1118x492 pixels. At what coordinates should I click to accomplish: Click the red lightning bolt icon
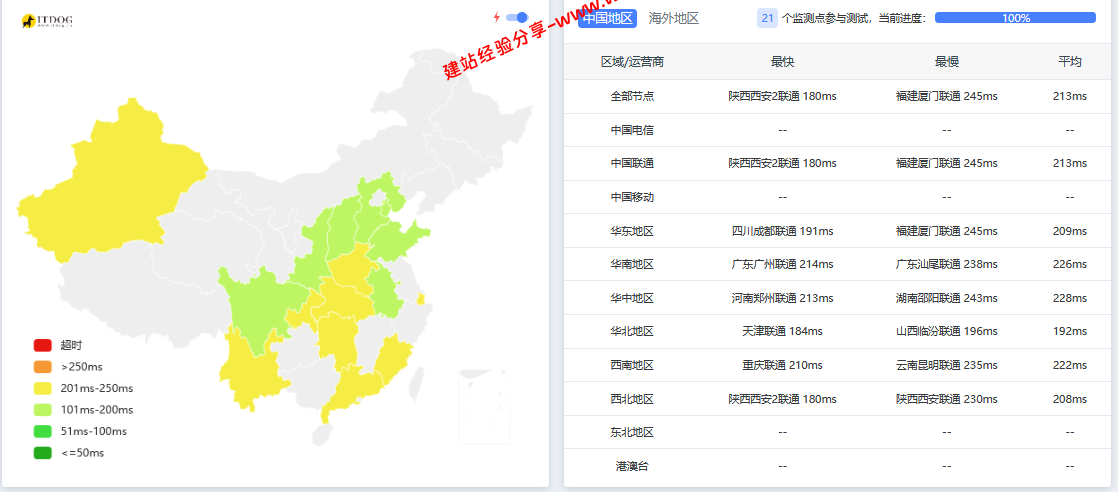[x=497, y=17]
